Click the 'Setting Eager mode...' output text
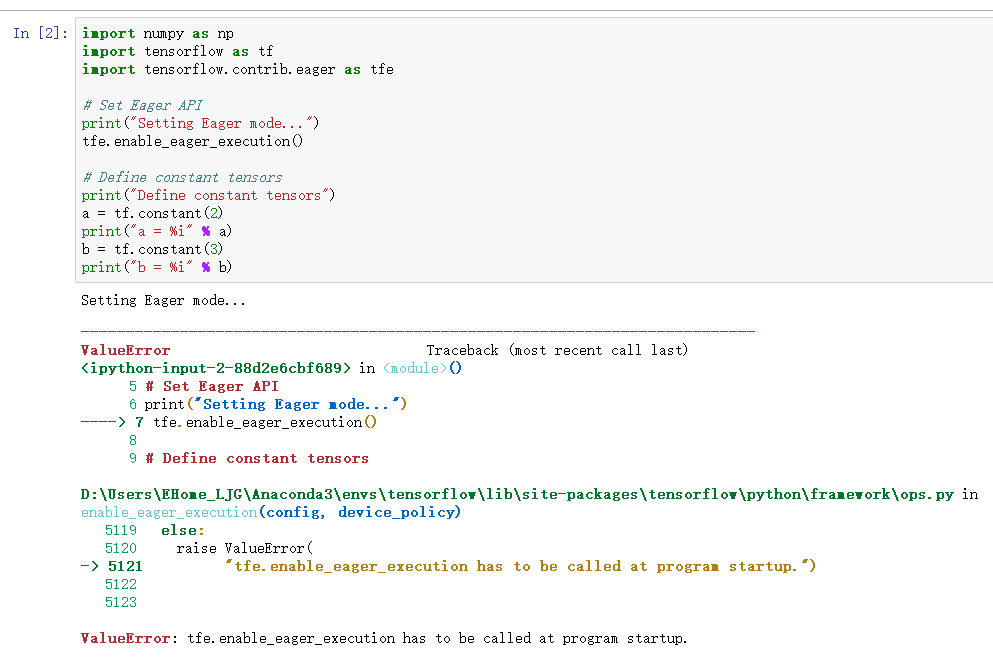 (x=163, y=300)
